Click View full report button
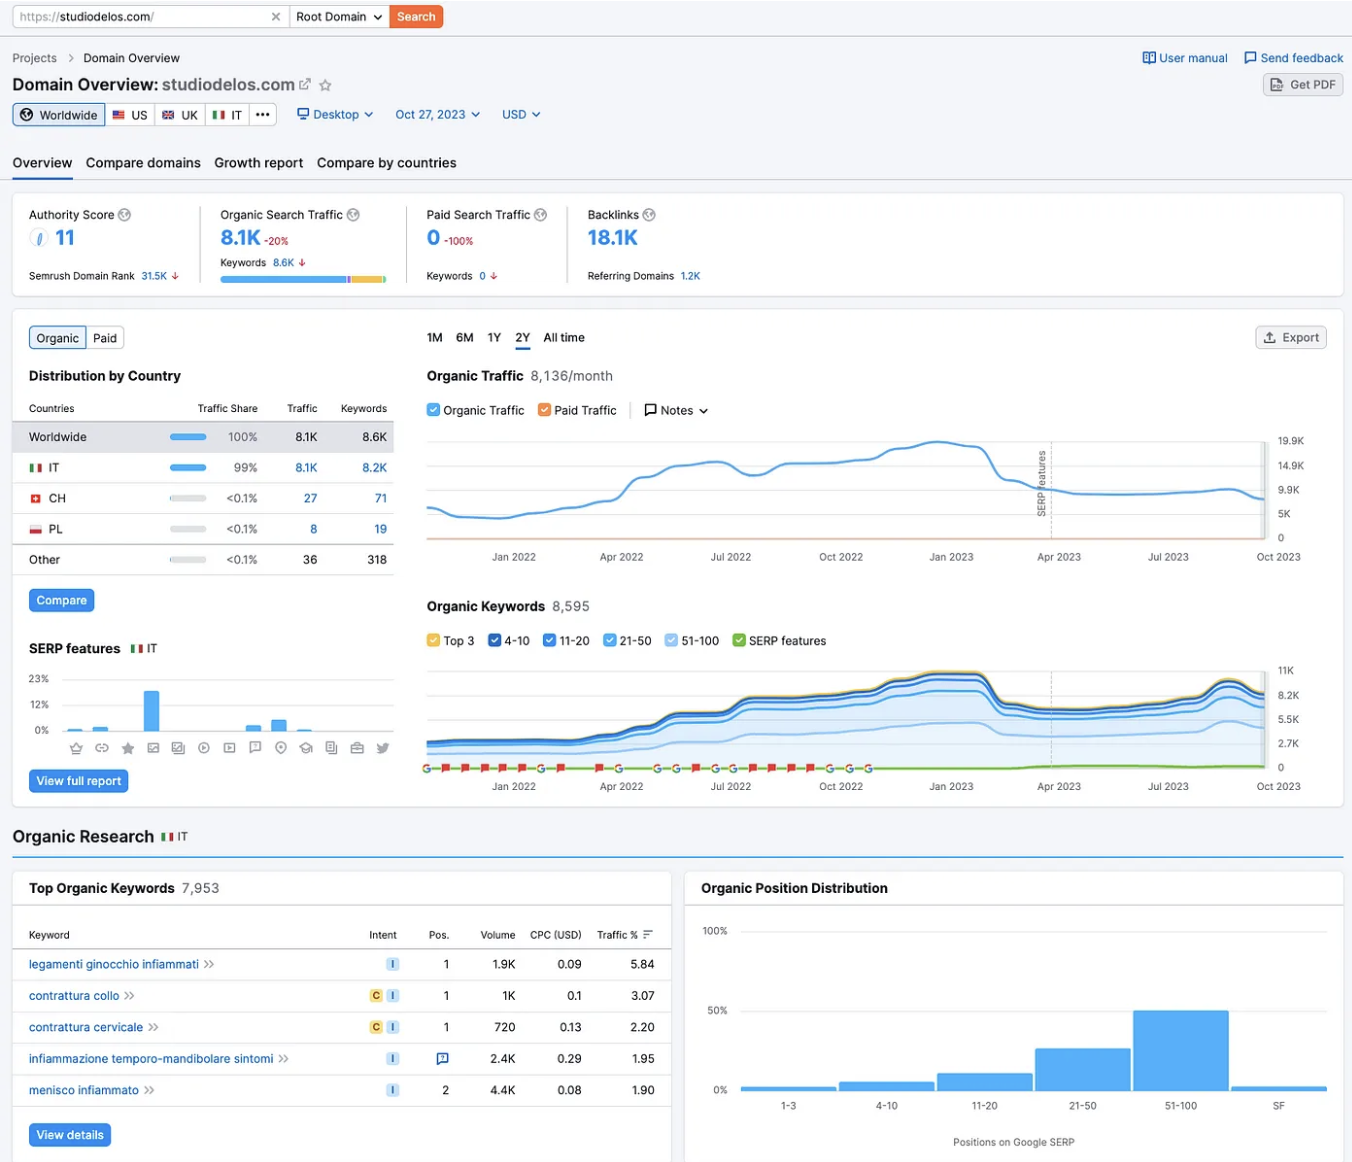 [x=78, y=781]
